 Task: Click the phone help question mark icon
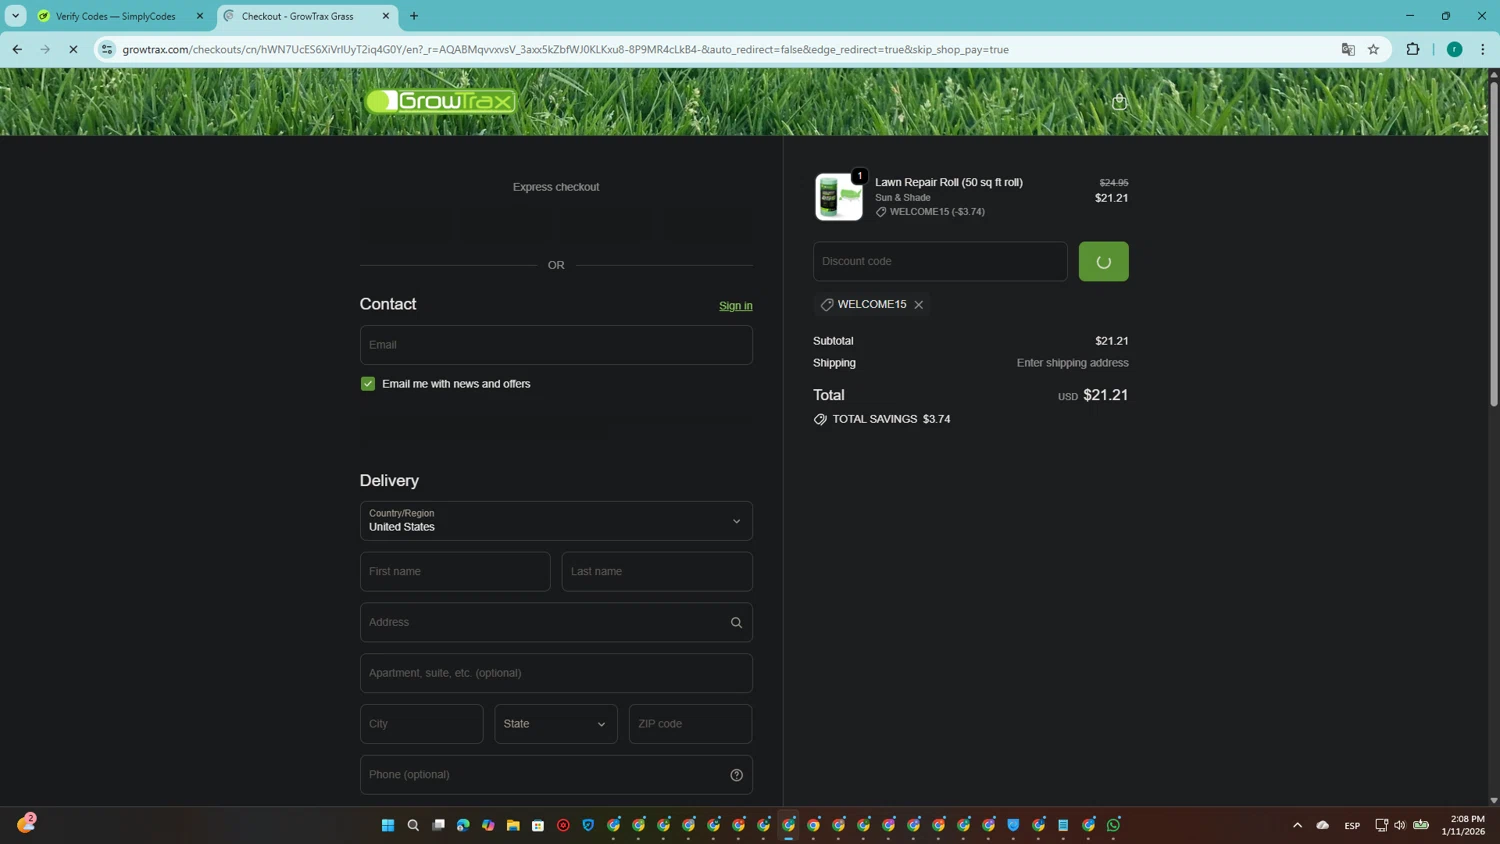click(736, 775)
